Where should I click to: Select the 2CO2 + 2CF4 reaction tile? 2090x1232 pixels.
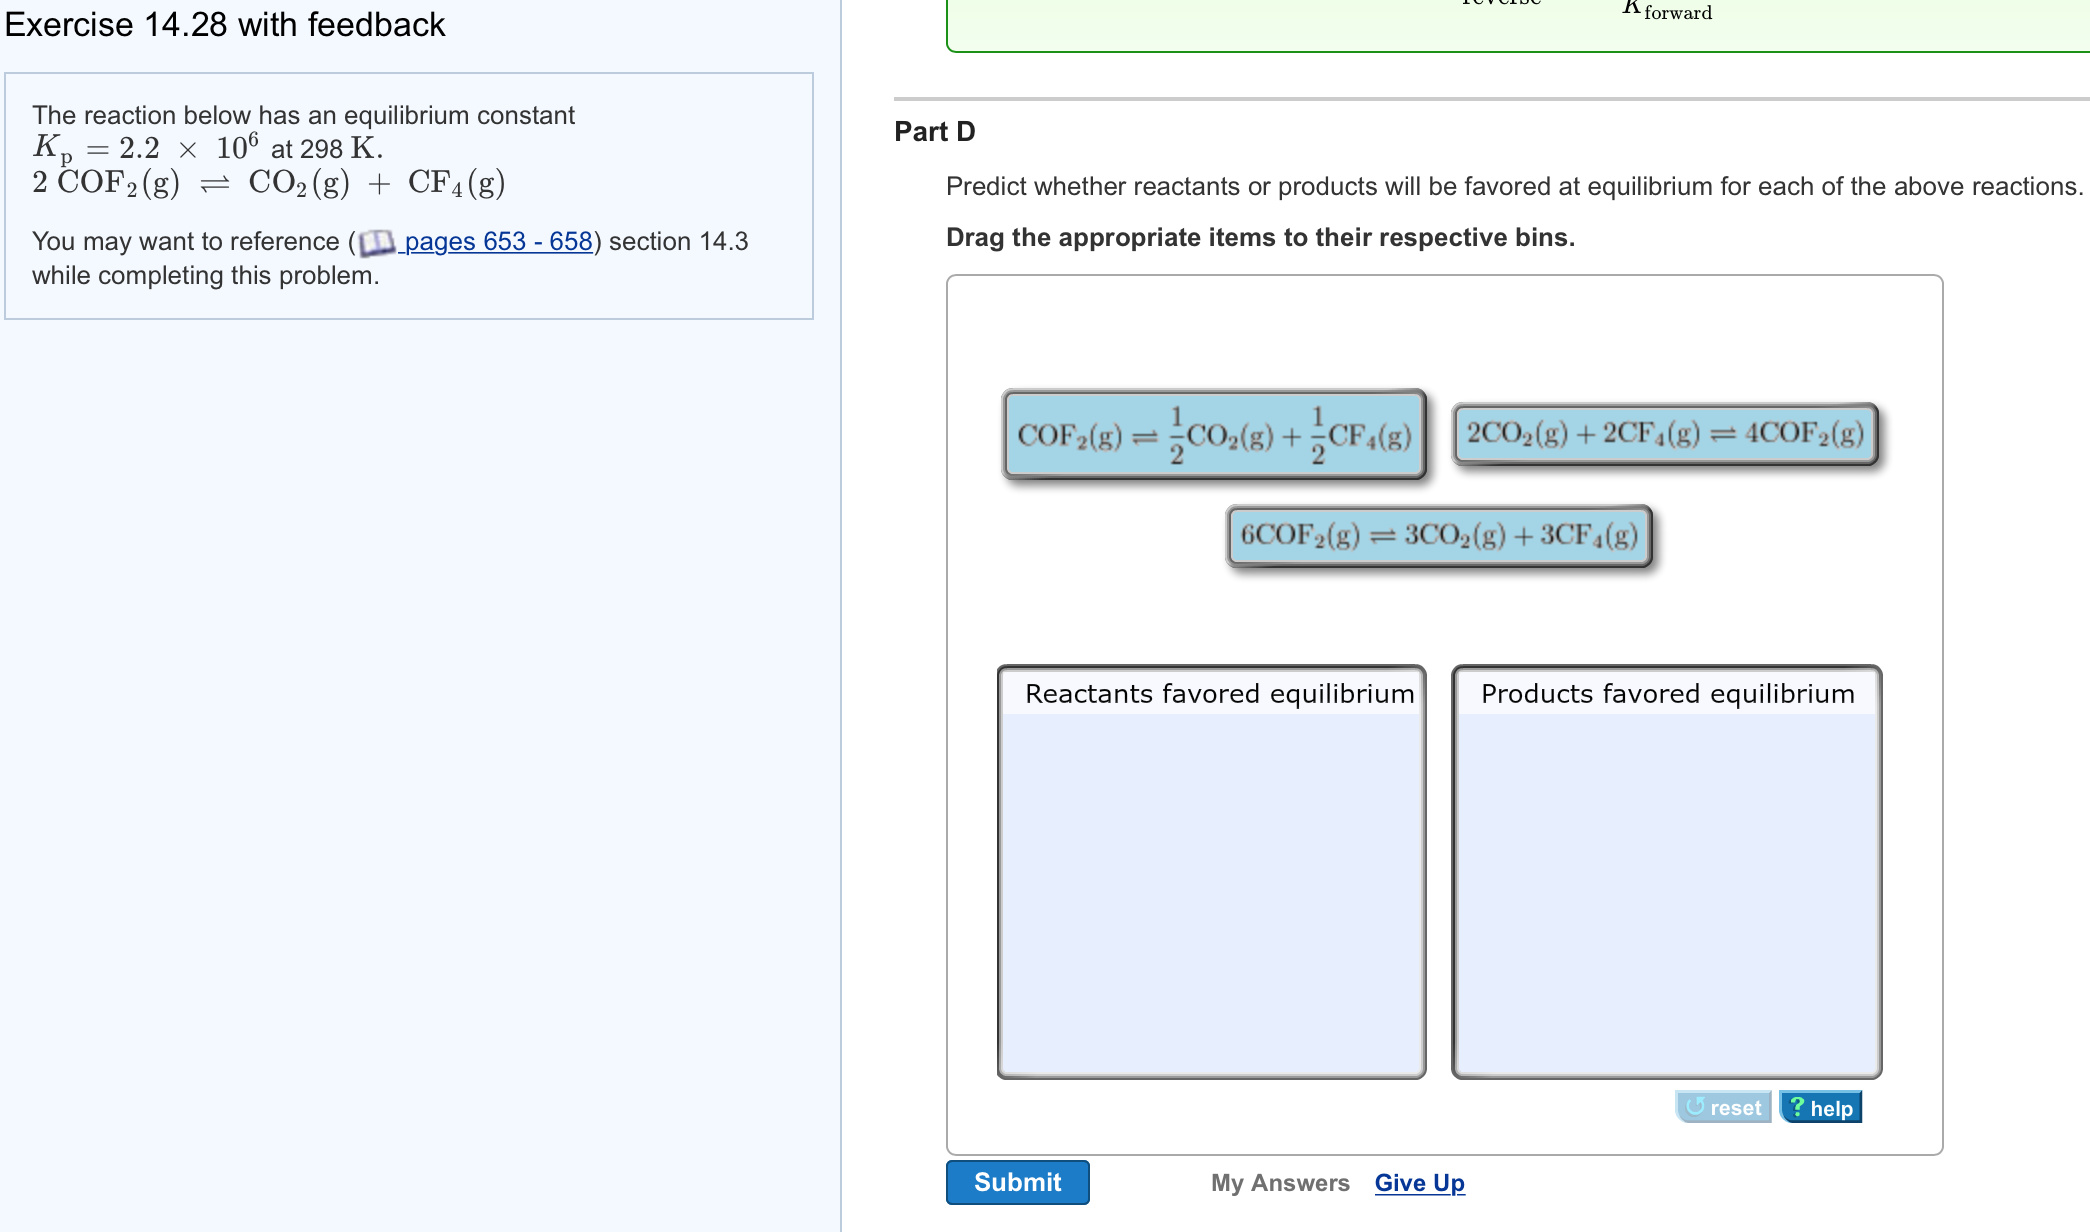click(1665, 433)
